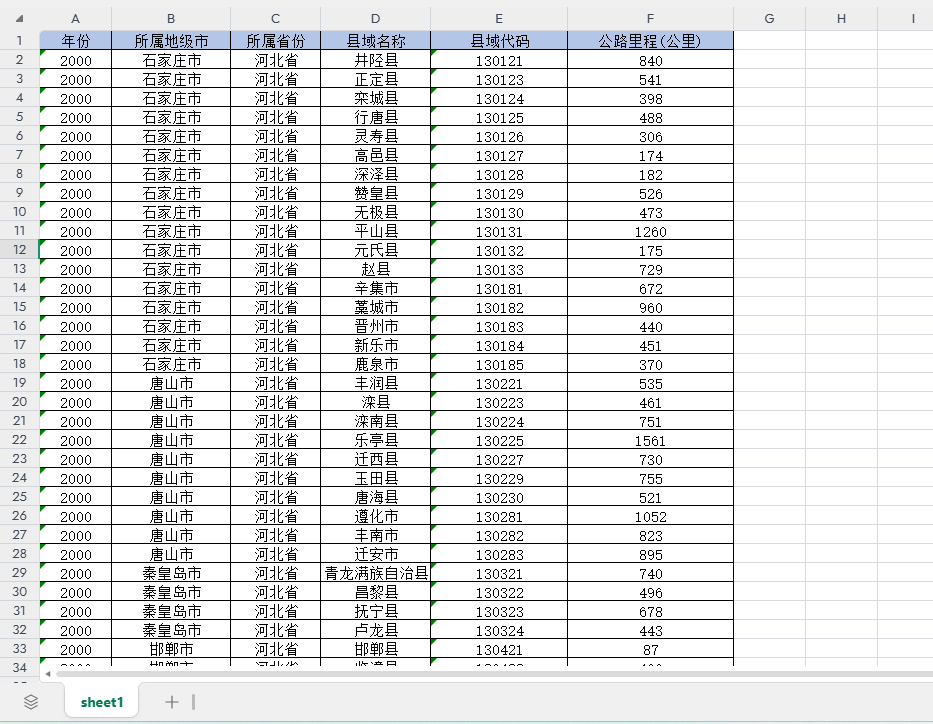Image resolution: width=933 pixels, height=724 pixels.
Task: Select road mileage cell 87
Action: pos(650,649)
